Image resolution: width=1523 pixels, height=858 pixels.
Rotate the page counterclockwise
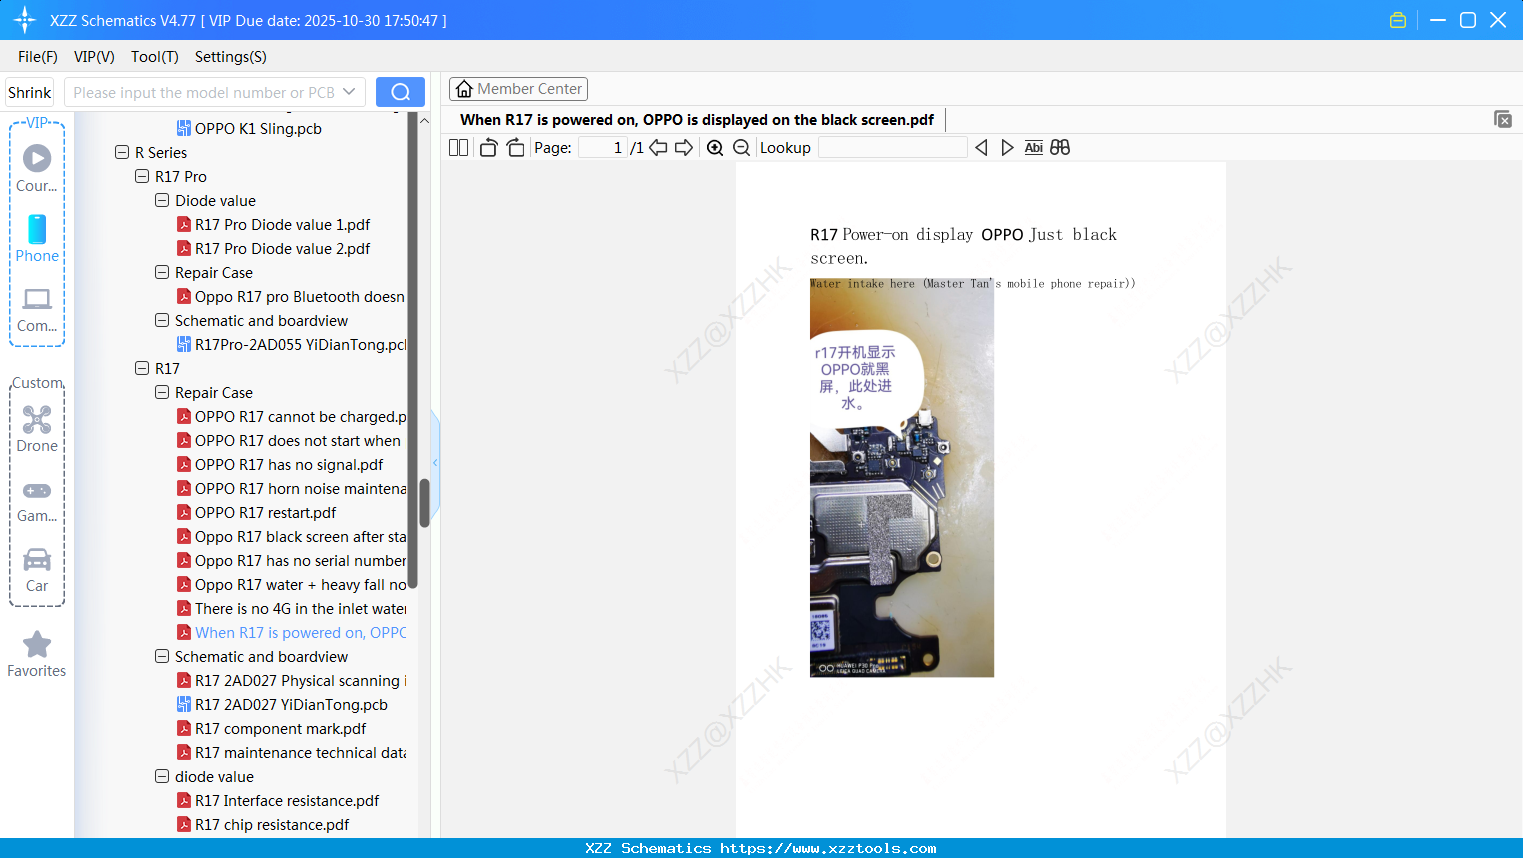pyautogui.click(x=488, y=148)
